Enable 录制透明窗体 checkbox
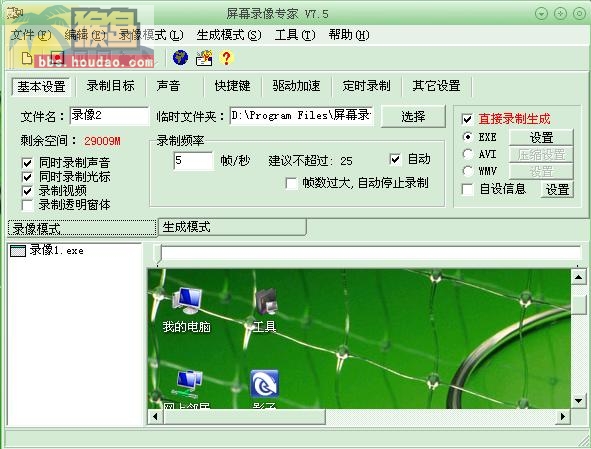The width and height of the screenshot is (591, 449). pos(27,205)
